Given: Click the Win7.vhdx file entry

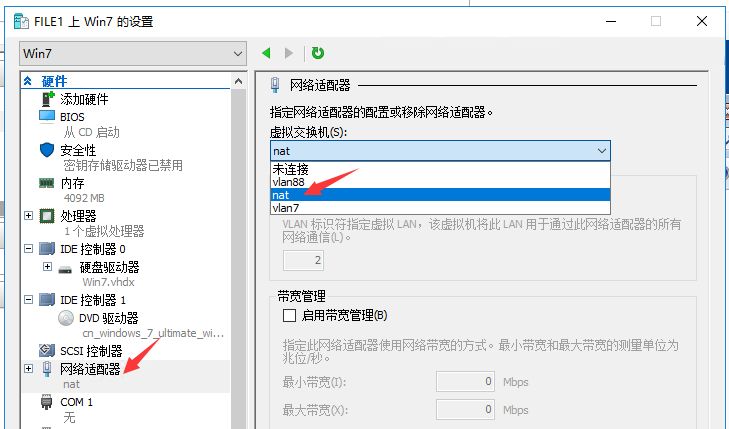Looking at the screenshot, I should [x=108, y=282].
